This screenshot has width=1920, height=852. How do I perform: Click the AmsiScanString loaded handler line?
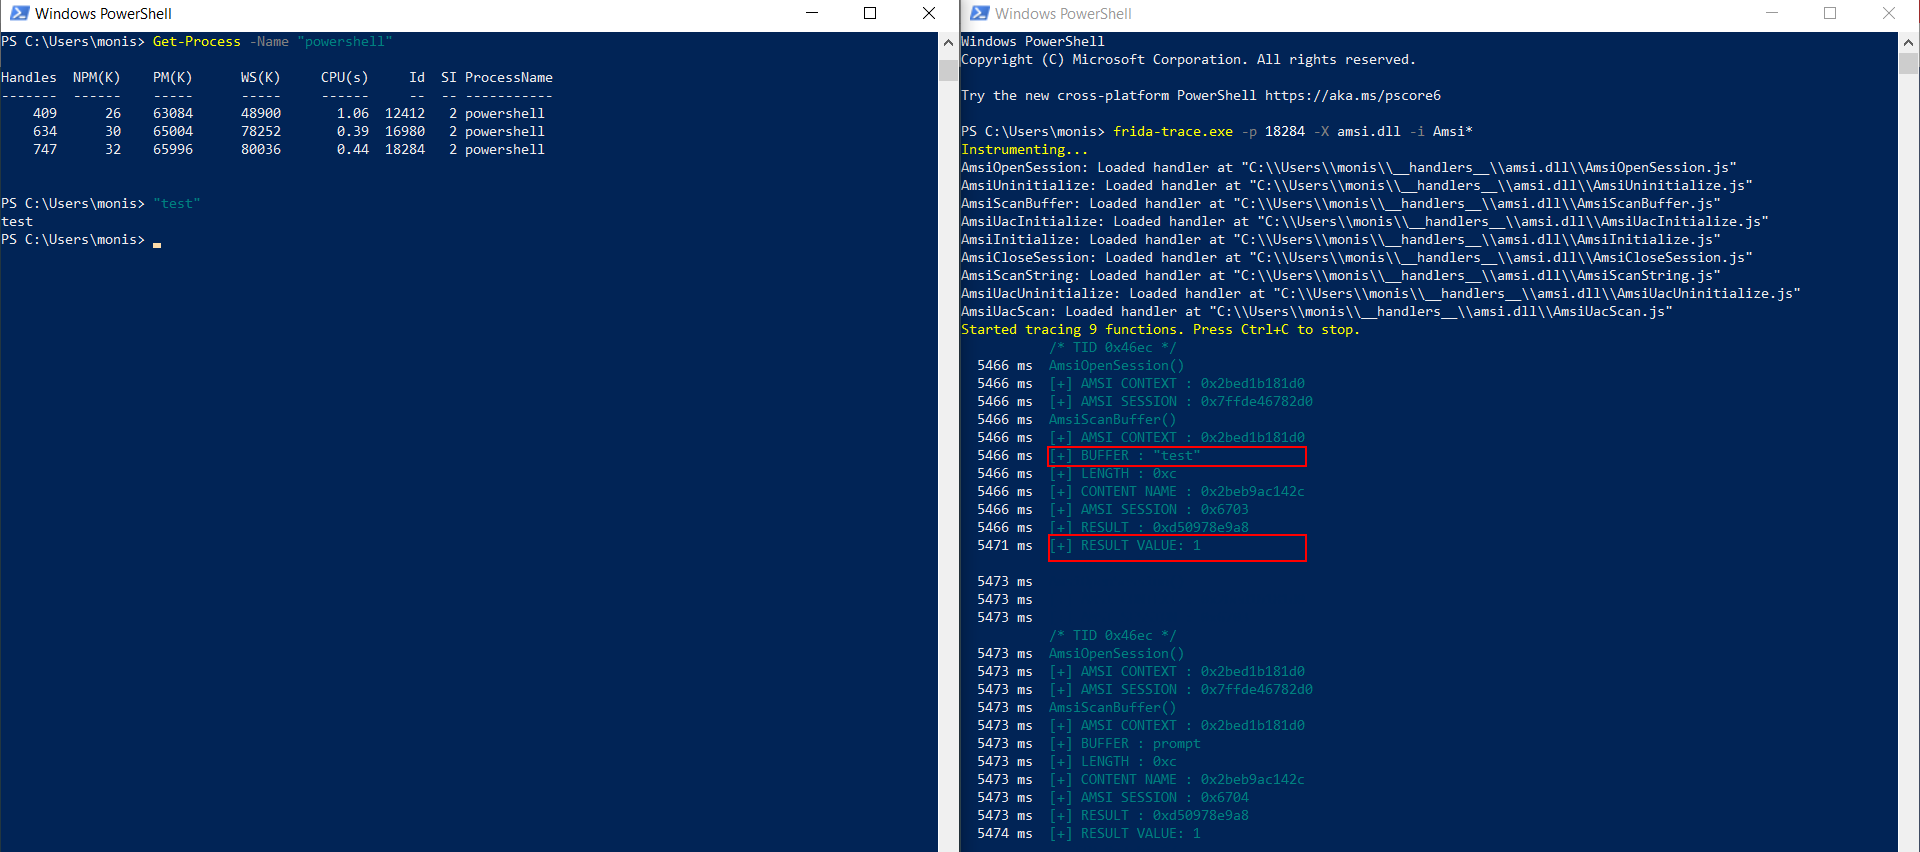click(1341, 275)
